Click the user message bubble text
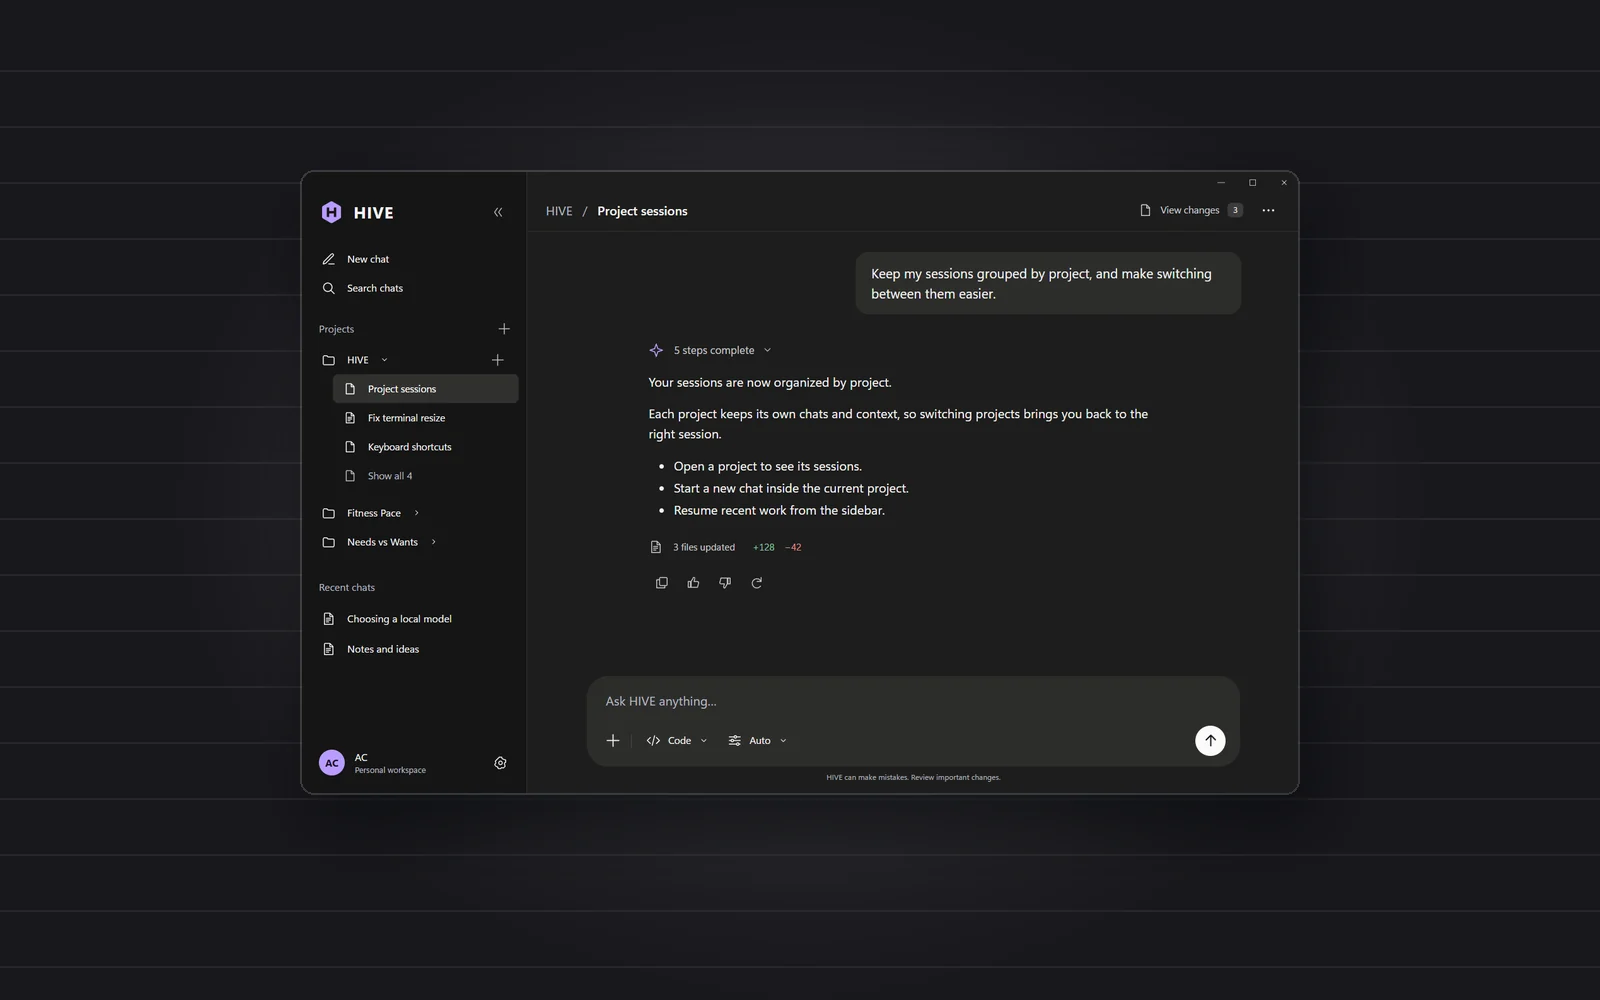 tap(1041, 284)
